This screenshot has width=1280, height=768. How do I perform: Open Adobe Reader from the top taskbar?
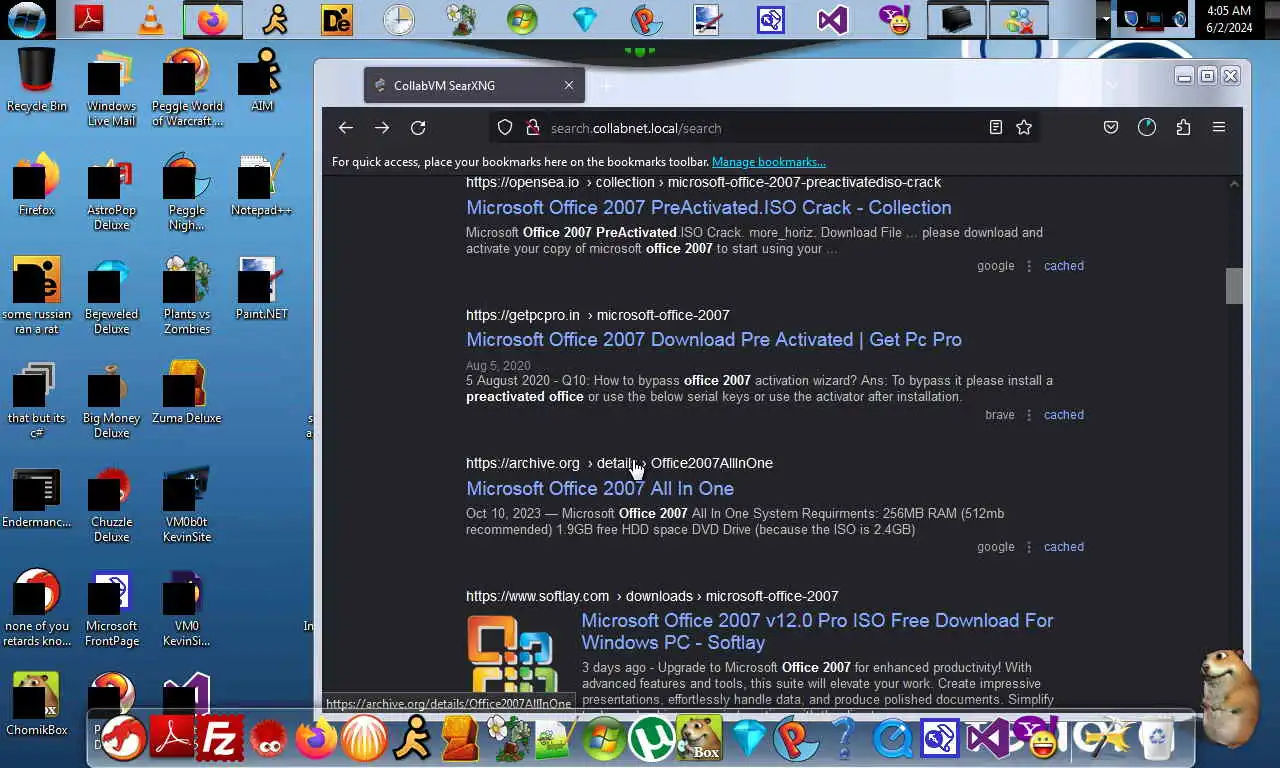(x=89, y=19)
